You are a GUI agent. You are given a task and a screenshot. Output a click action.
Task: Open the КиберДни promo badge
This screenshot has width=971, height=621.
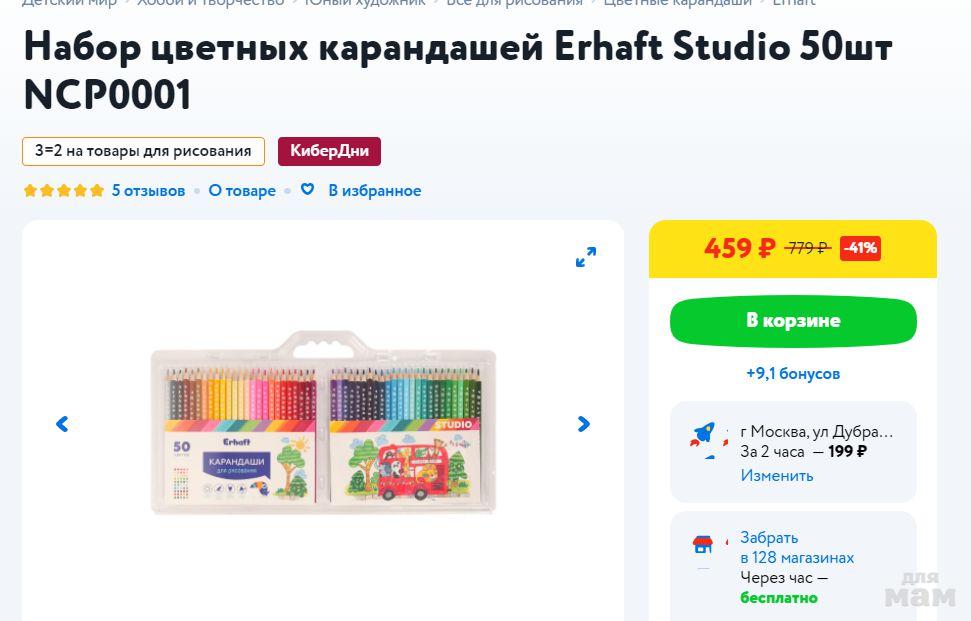[329, 151]
